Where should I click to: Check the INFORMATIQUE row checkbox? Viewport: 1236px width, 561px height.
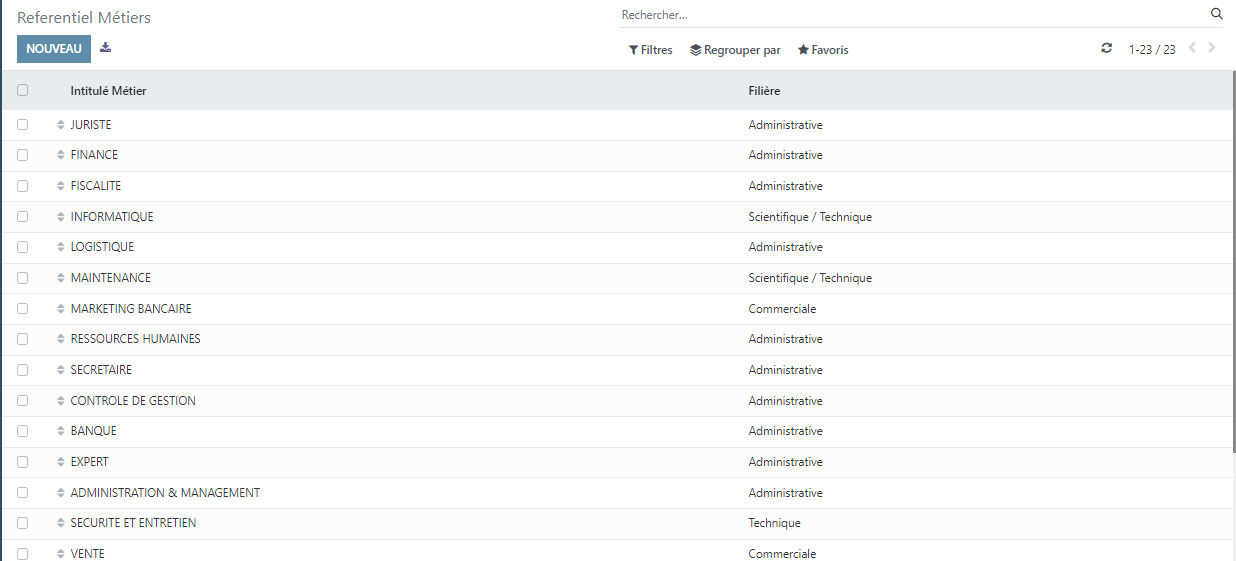(22, 217)
